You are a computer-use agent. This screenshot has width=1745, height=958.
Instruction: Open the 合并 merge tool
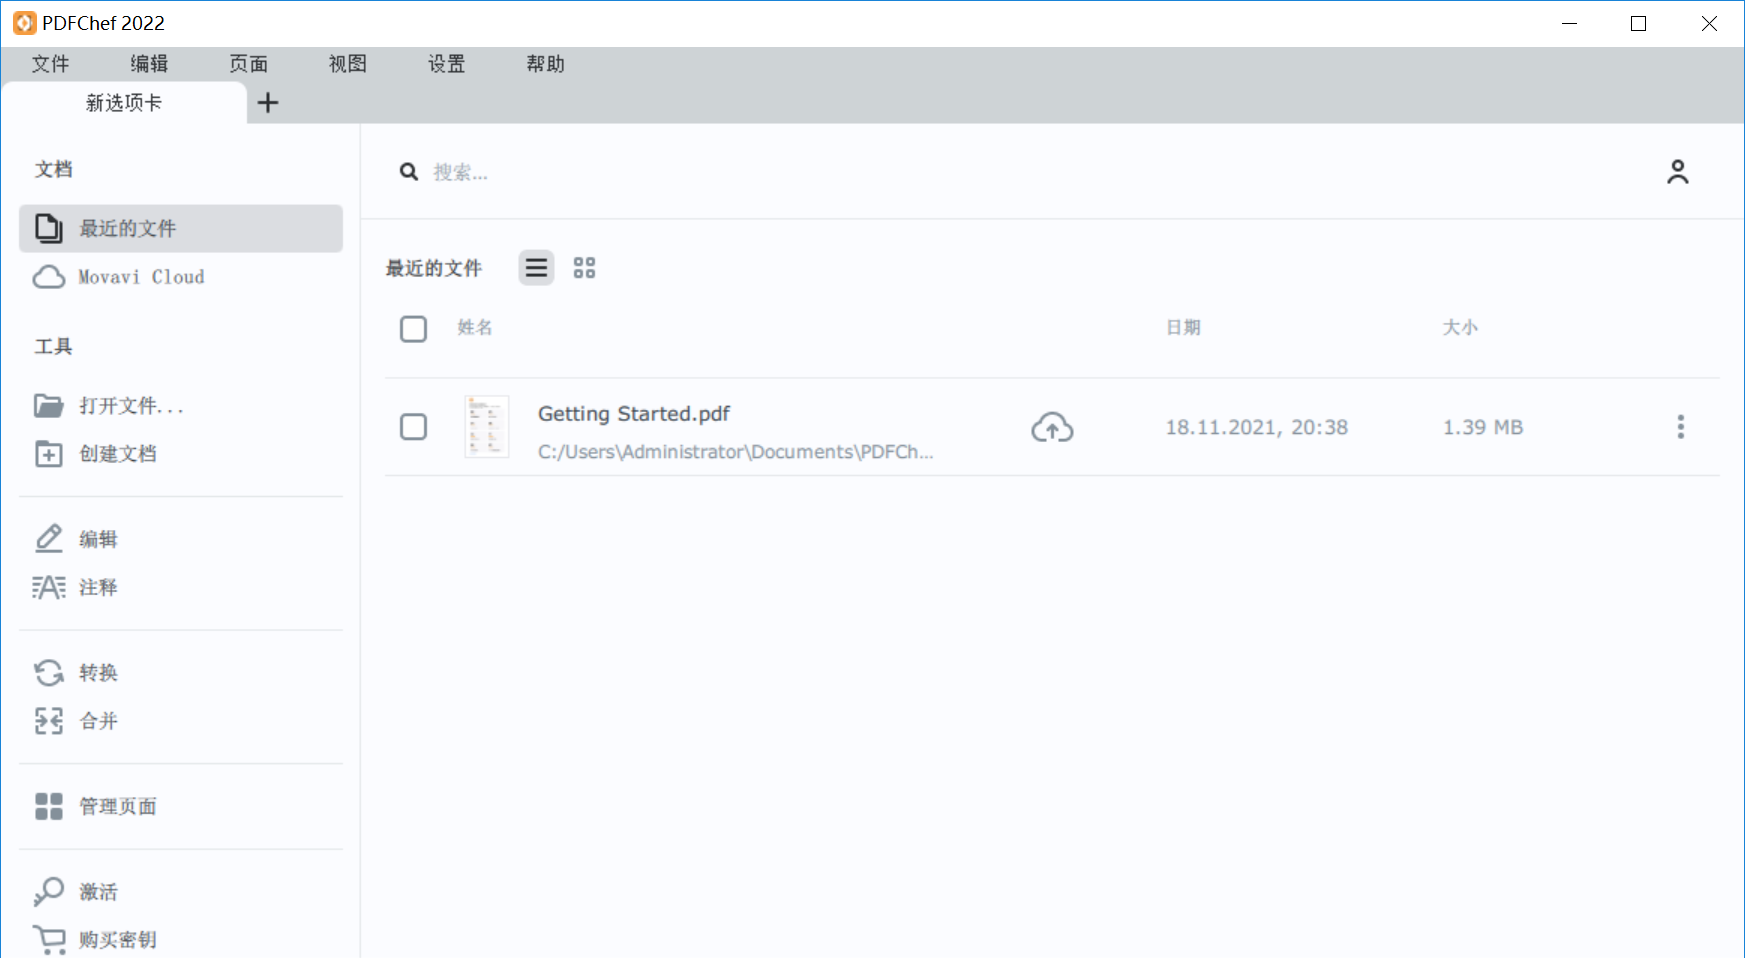pos(76,721)
